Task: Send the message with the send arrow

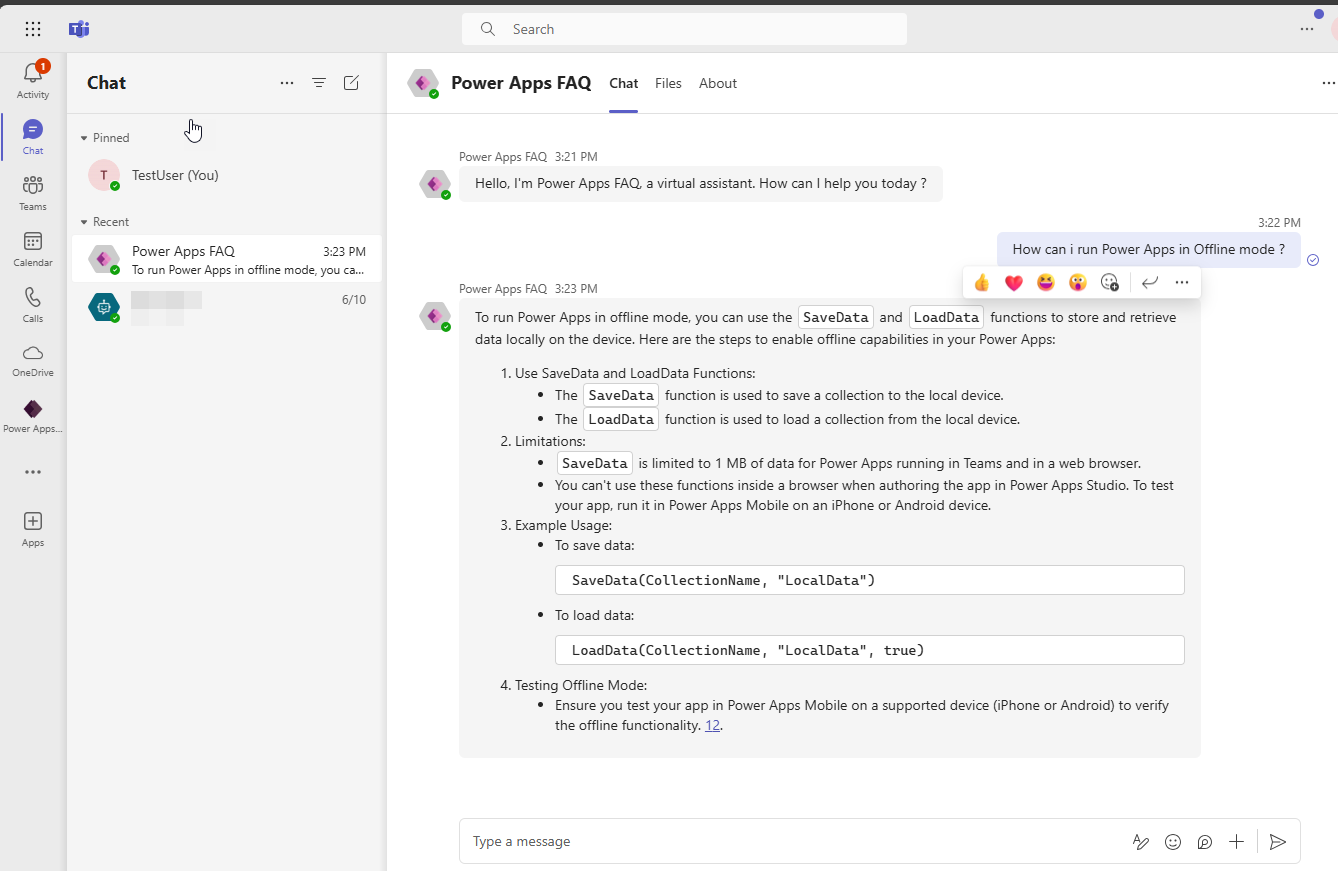Action: tap(1277, 841)
